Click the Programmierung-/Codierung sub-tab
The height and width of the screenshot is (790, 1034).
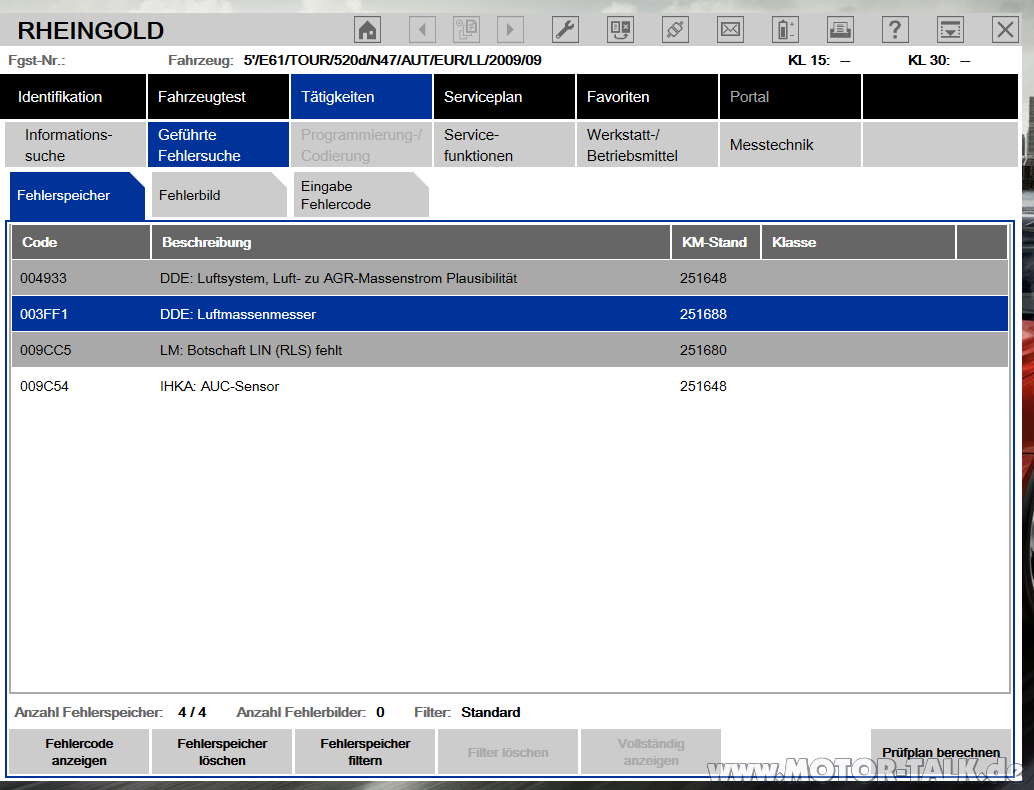click(x=361, y=144)
